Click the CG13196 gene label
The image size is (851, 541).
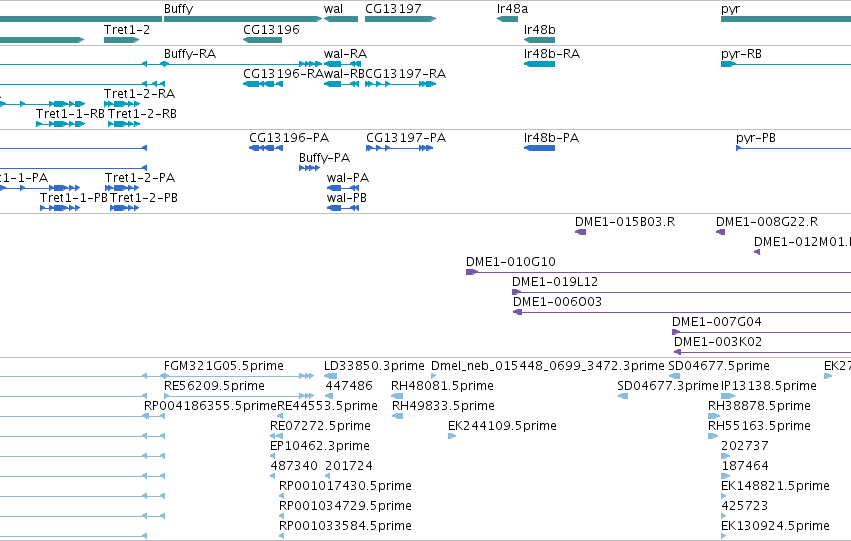(271, 29)
